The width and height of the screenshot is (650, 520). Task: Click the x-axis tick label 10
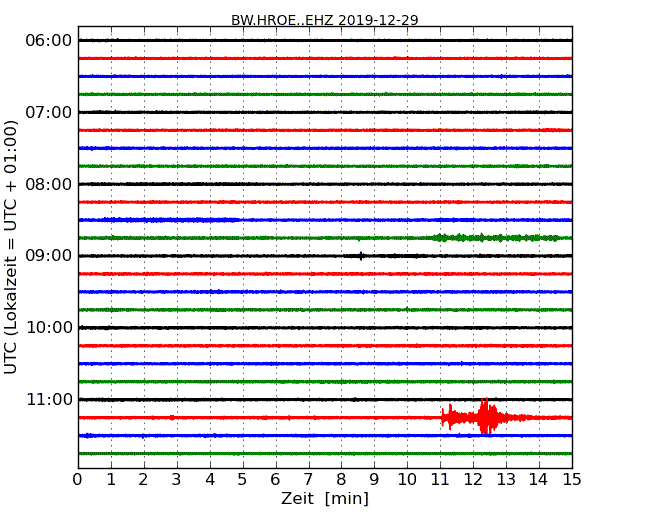tap(407, 479)
